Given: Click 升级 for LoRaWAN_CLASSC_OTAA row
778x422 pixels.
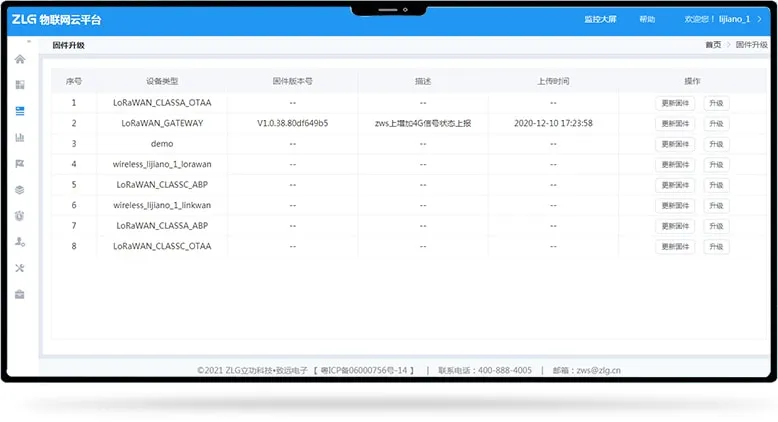Looking at the screenshot, I should point(716,247).
